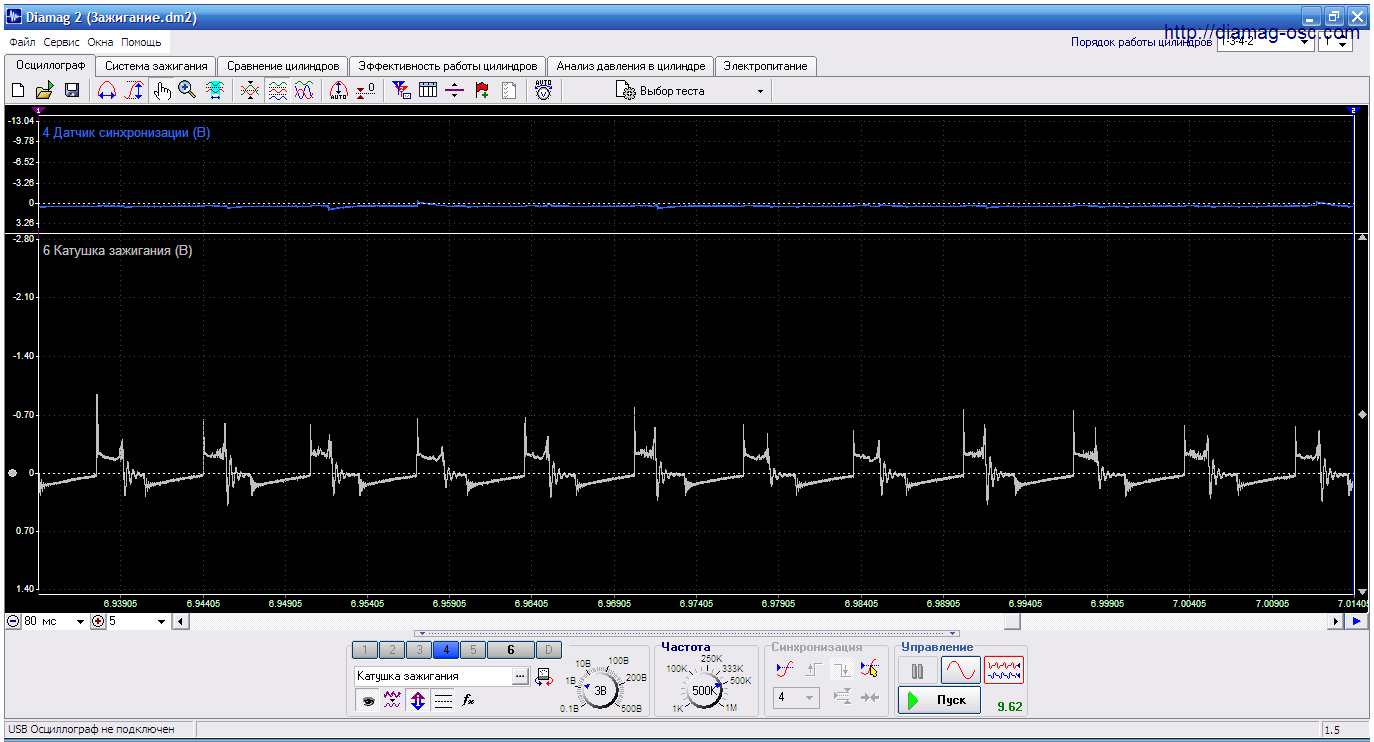Click the divider split toolbar icon

[x=455, y=91]
